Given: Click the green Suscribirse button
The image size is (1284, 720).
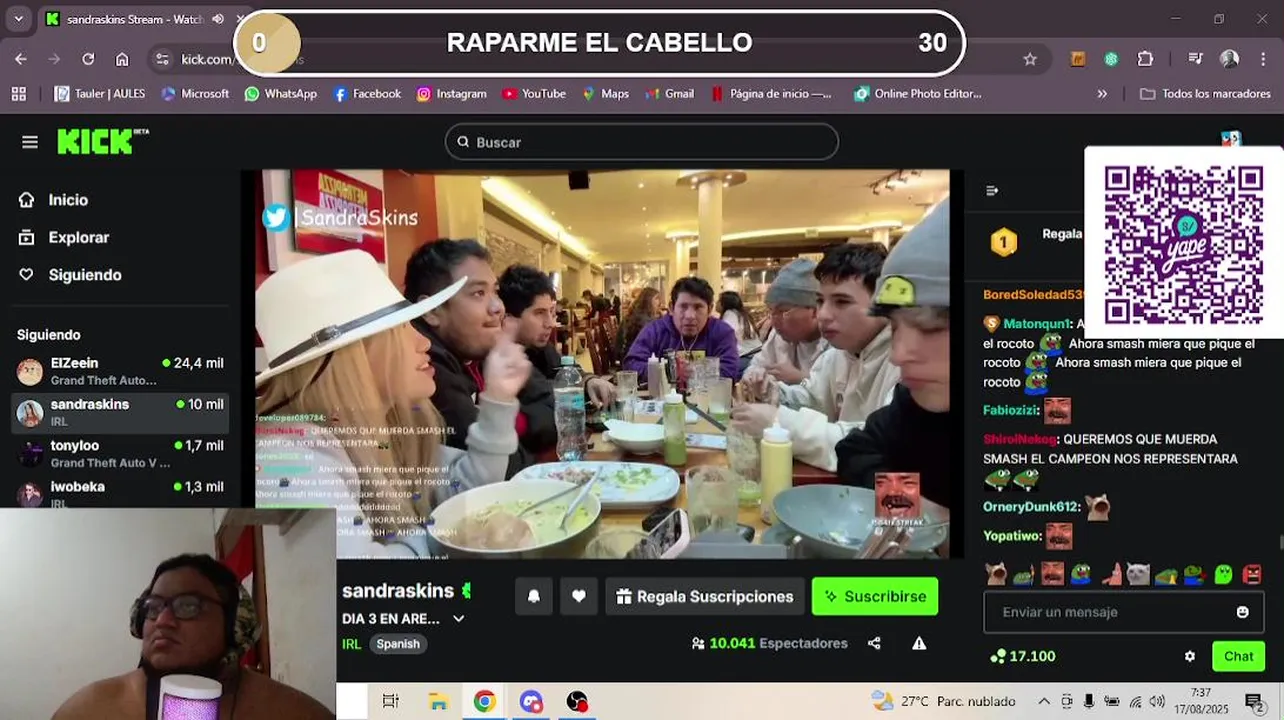Looking at the screenshot, I should pos(875,596).
